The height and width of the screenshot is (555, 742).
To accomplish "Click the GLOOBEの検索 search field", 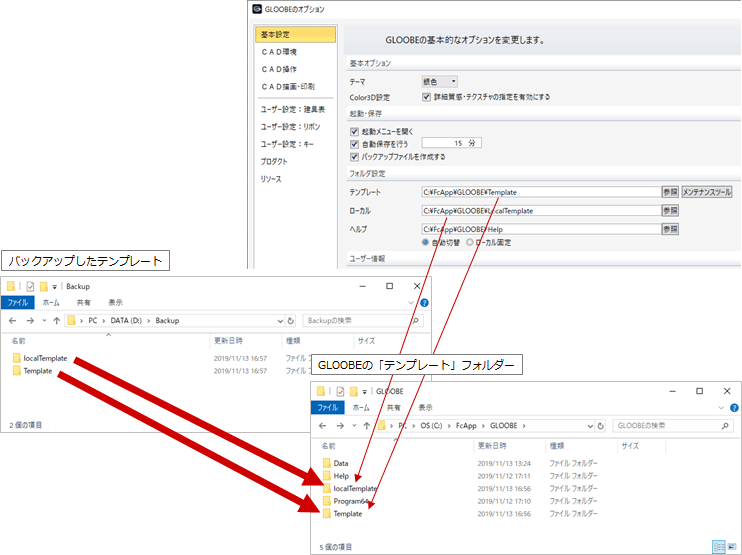I will coord(672,426).
